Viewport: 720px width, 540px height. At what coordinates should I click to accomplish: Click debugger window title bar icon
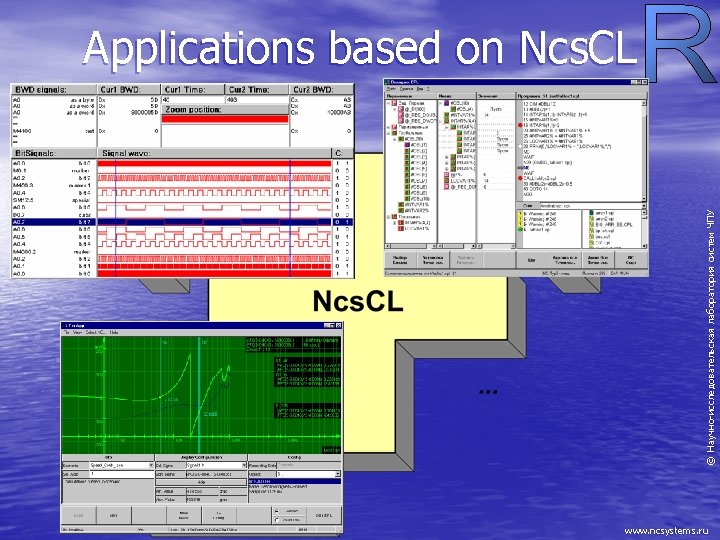point(388,83)
